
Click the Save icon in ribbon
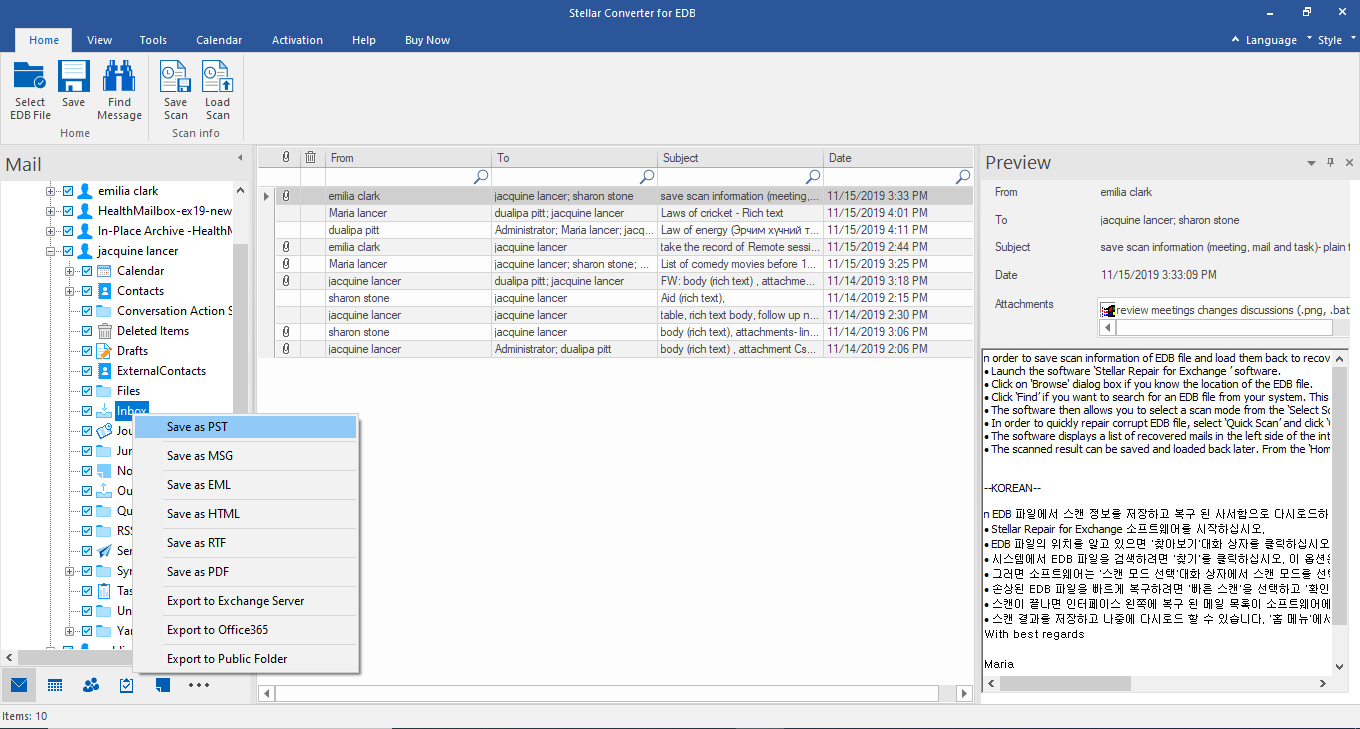pyautogui.click(x=74, y=76)
